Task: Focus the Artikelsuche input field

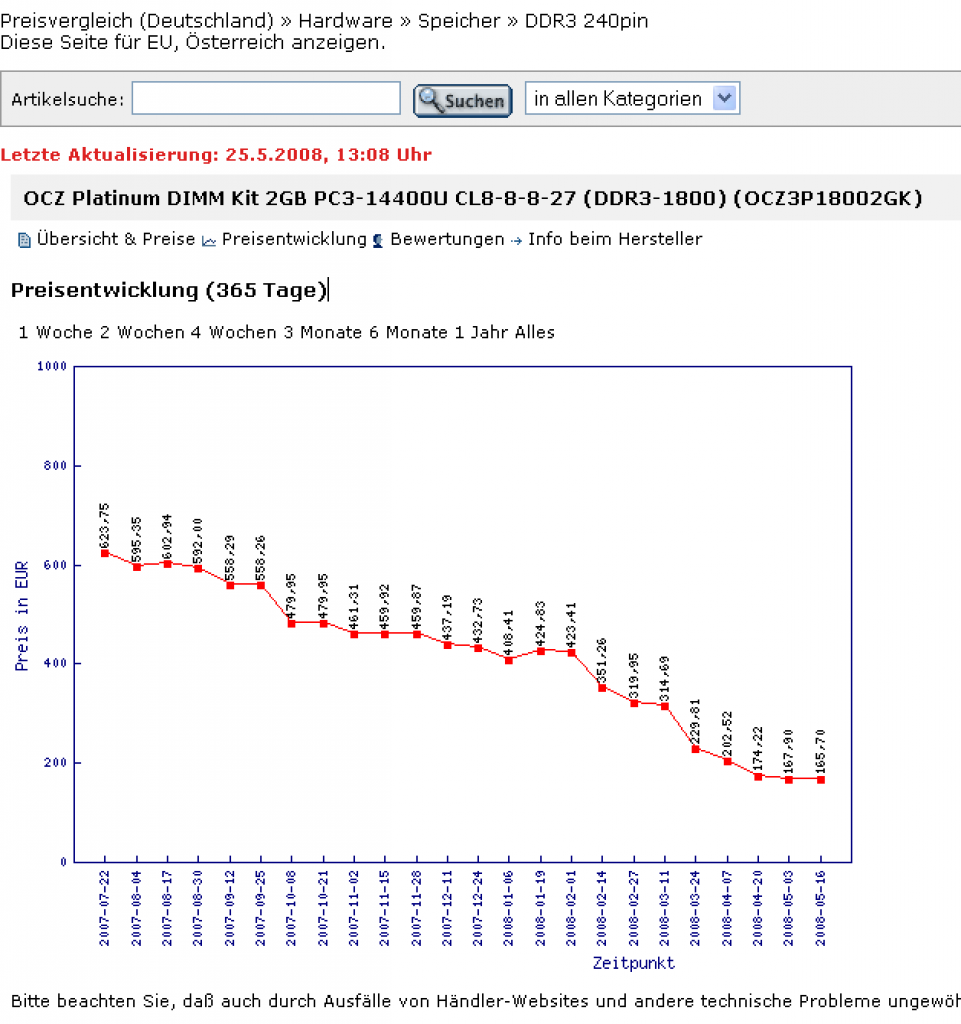Action: tap(266, 99)
